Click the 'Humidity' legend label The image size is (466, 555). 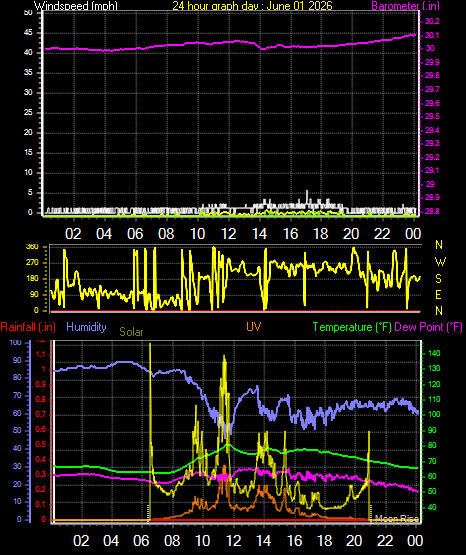coord(86,327)
